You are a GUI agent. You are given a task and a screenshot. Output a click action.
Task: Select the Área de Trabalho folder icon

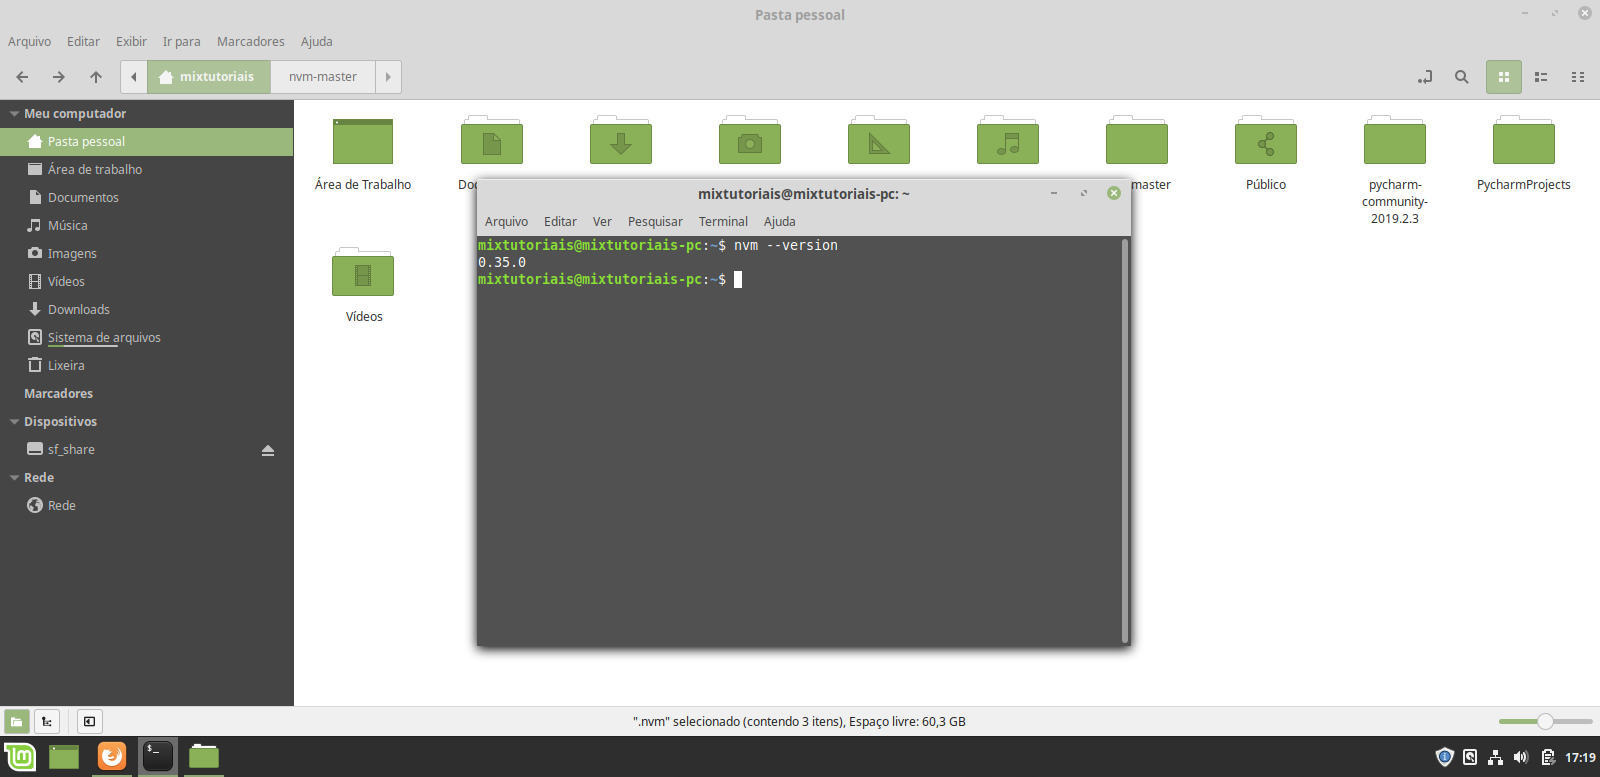click(x=363, y=141)
